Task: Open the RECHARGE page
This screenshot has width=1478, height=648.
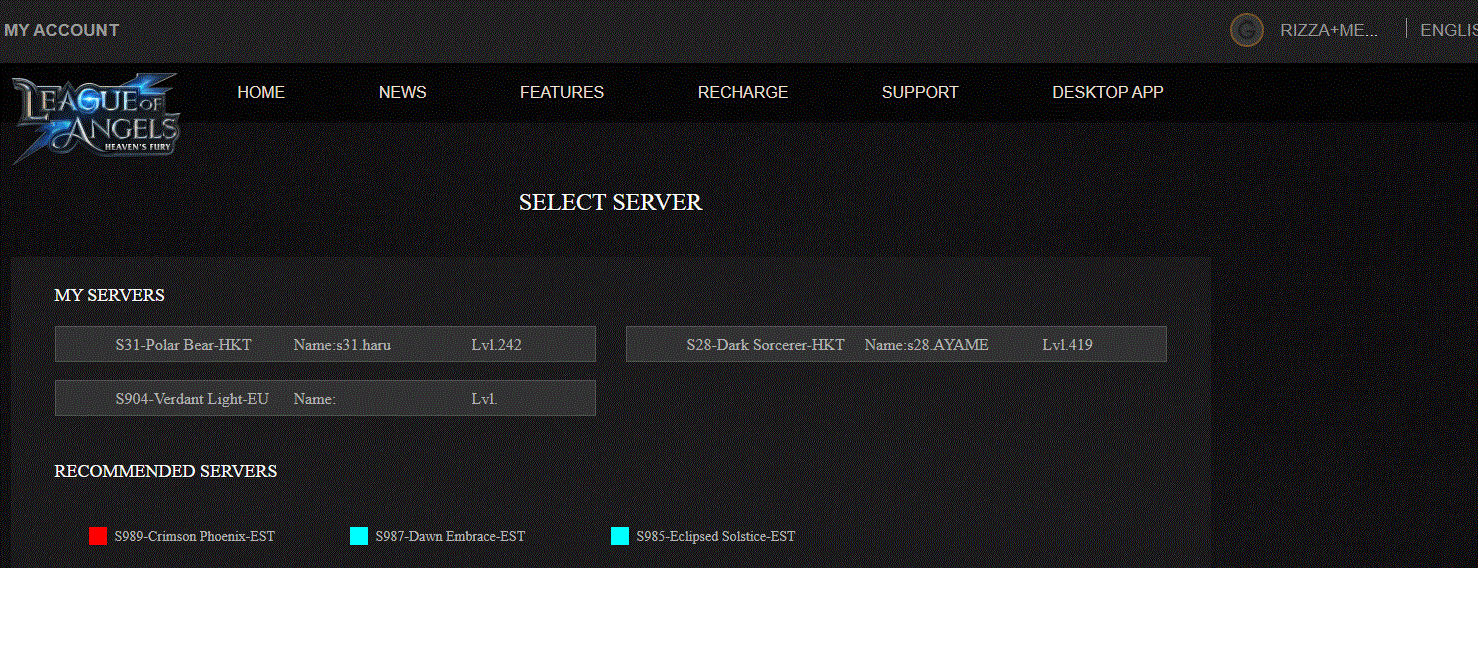Action: [x=743, y=92]
